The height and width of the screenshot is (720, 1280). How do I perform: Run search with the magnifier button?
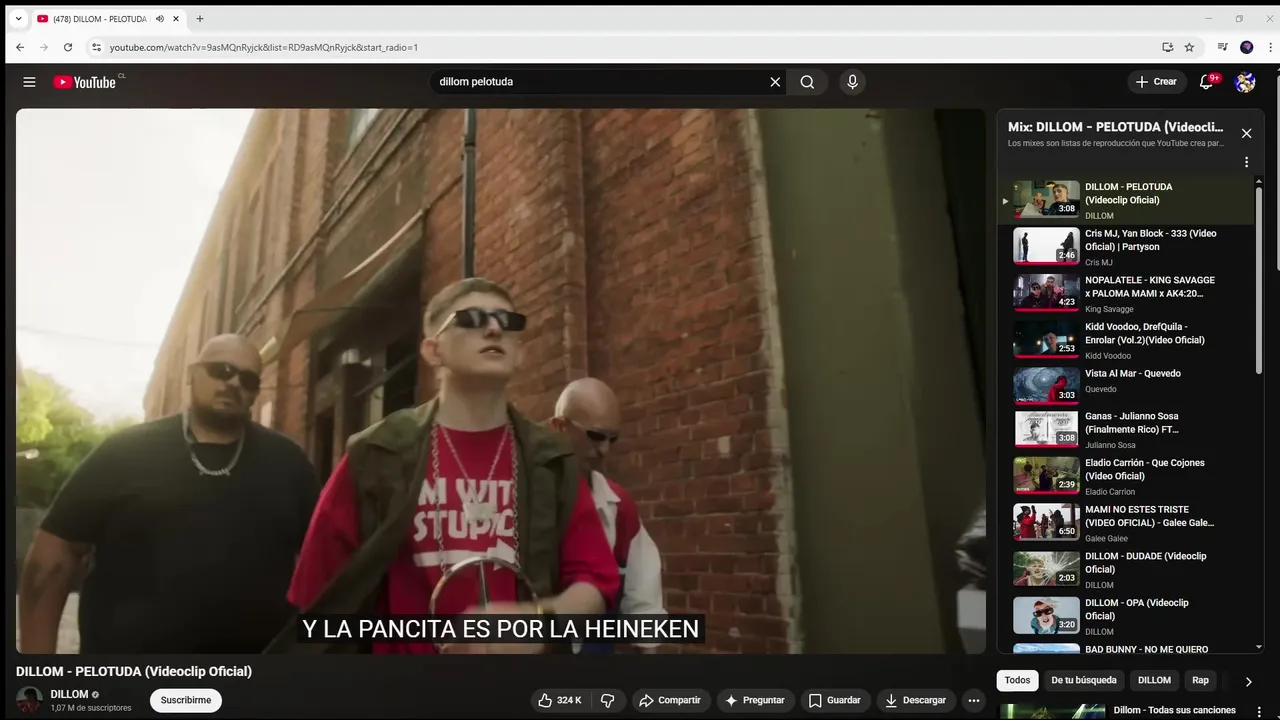point(807,82)
